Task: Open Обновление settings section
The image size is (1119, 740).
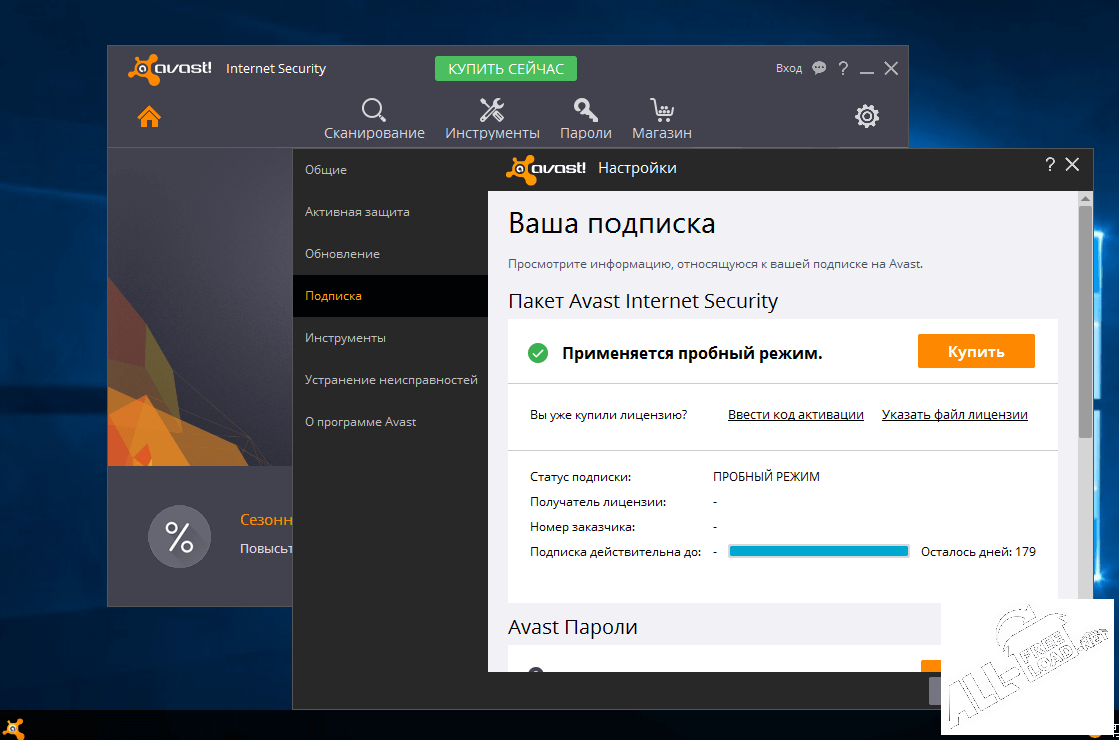Action: (342, 254)
